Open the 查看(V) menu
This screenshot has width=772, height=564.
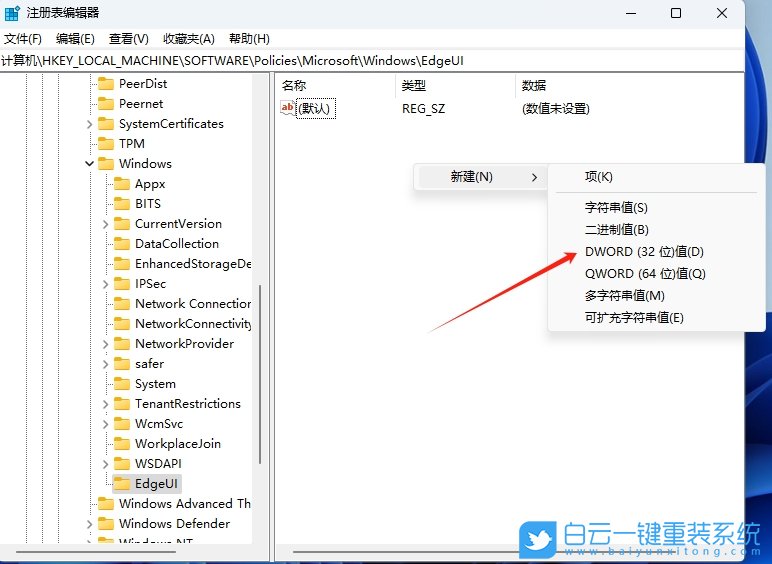[x=129, y=38]
